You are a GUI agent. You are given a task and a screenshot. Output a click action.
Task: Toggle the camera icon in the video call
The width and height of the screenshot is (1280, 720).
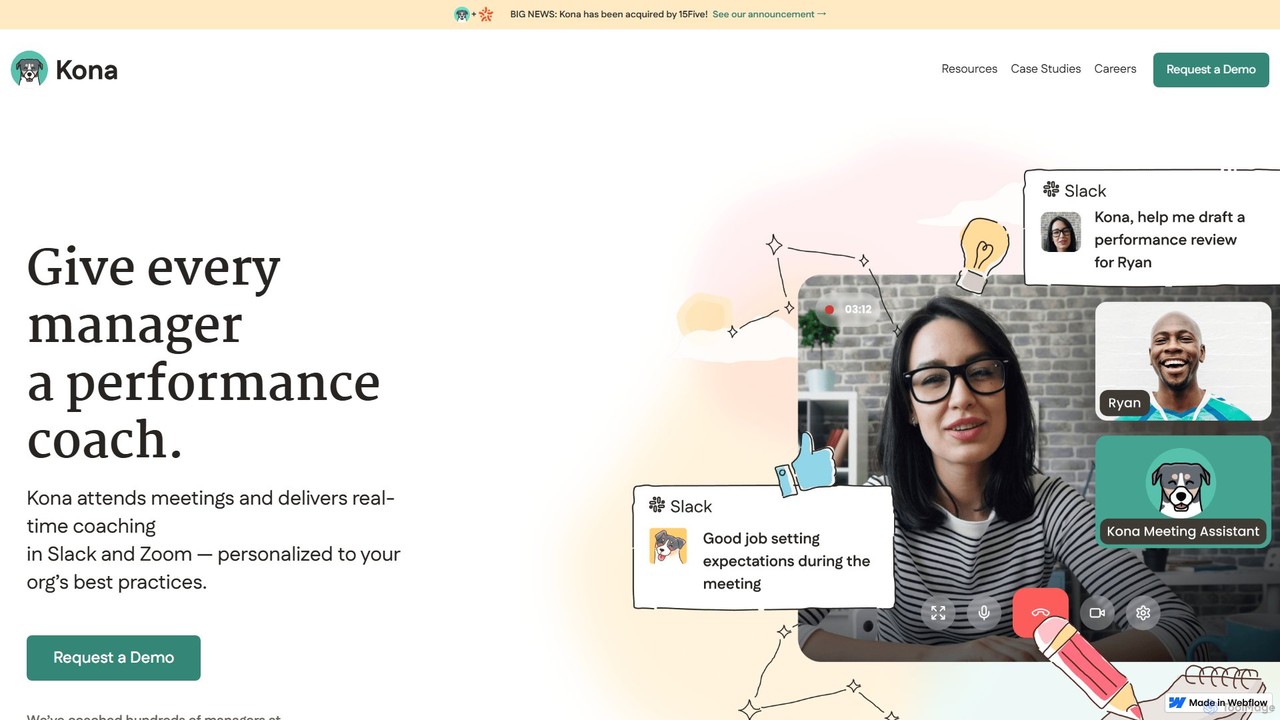(x=1097, y=613)
